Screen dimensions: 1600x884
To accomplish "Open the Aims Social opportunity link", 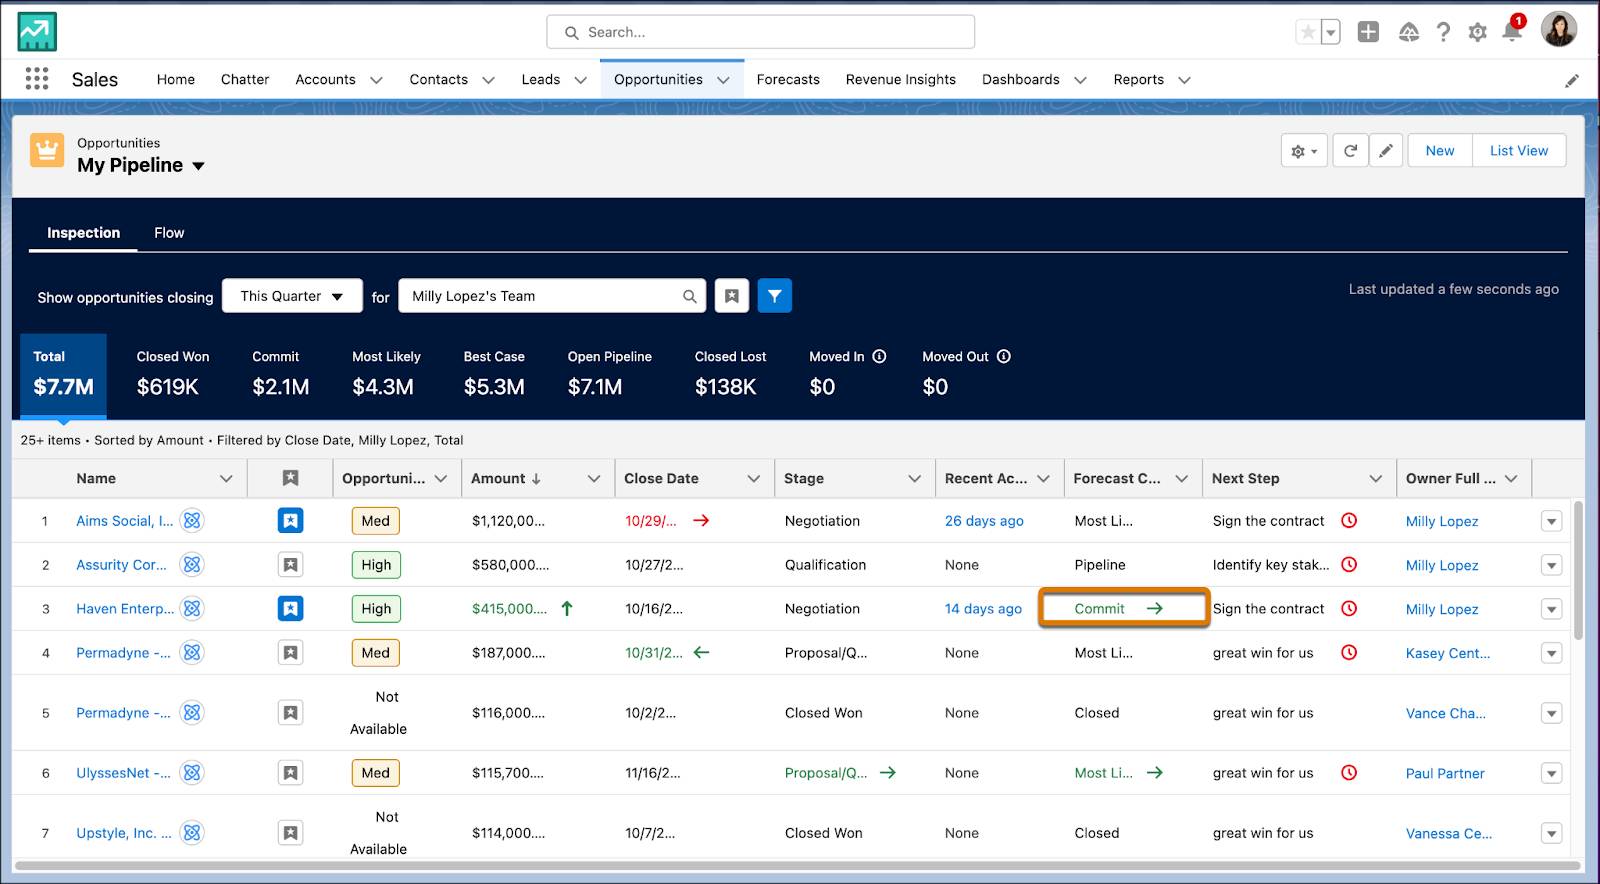I will 124,521.
